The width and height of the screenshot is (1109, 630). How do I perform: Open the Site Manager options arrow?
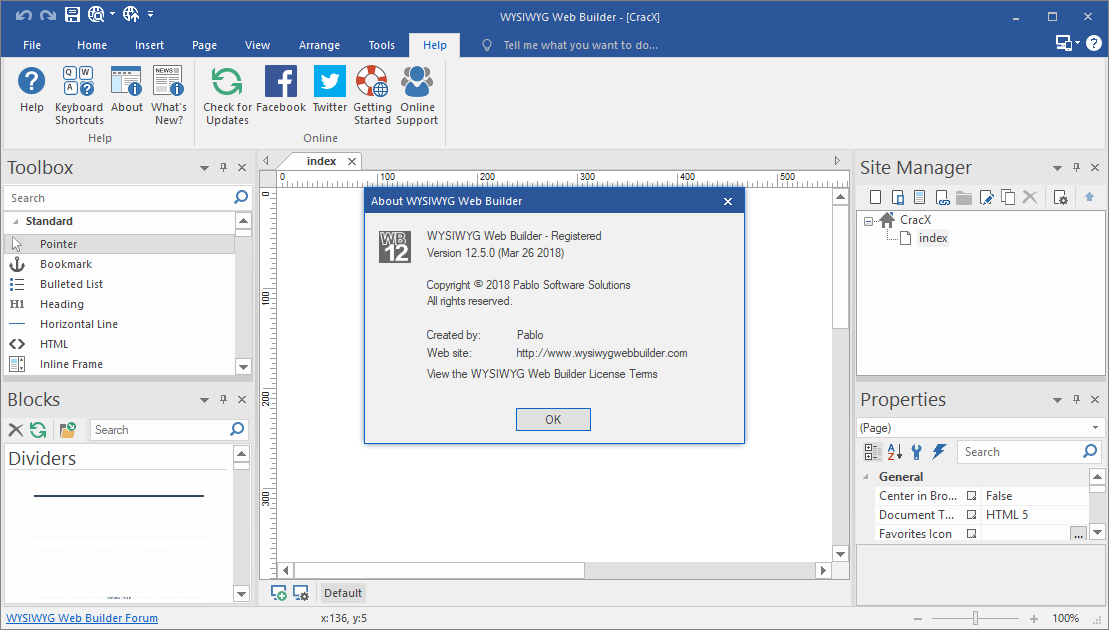(x=1057, y=168)
